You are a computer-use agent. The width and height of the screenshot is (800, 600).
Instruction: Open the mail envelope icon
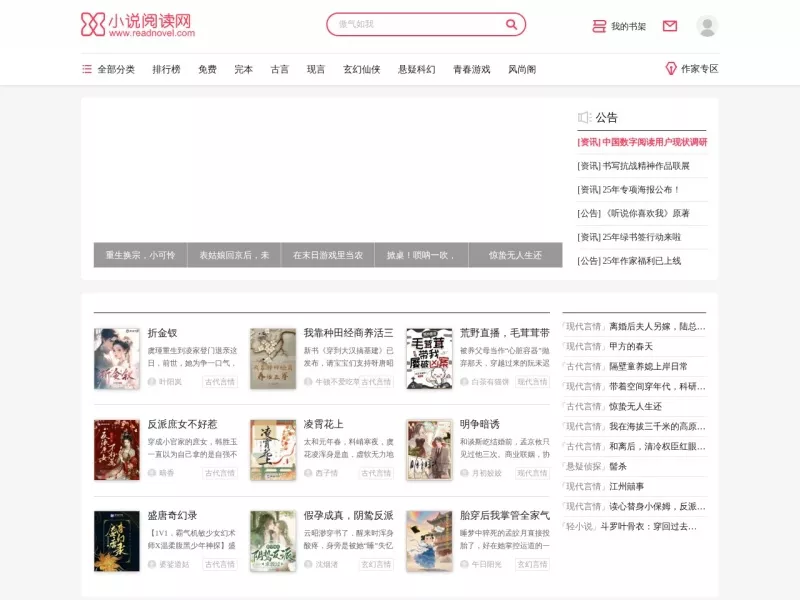pyautogui.click(x=669, y=26)
